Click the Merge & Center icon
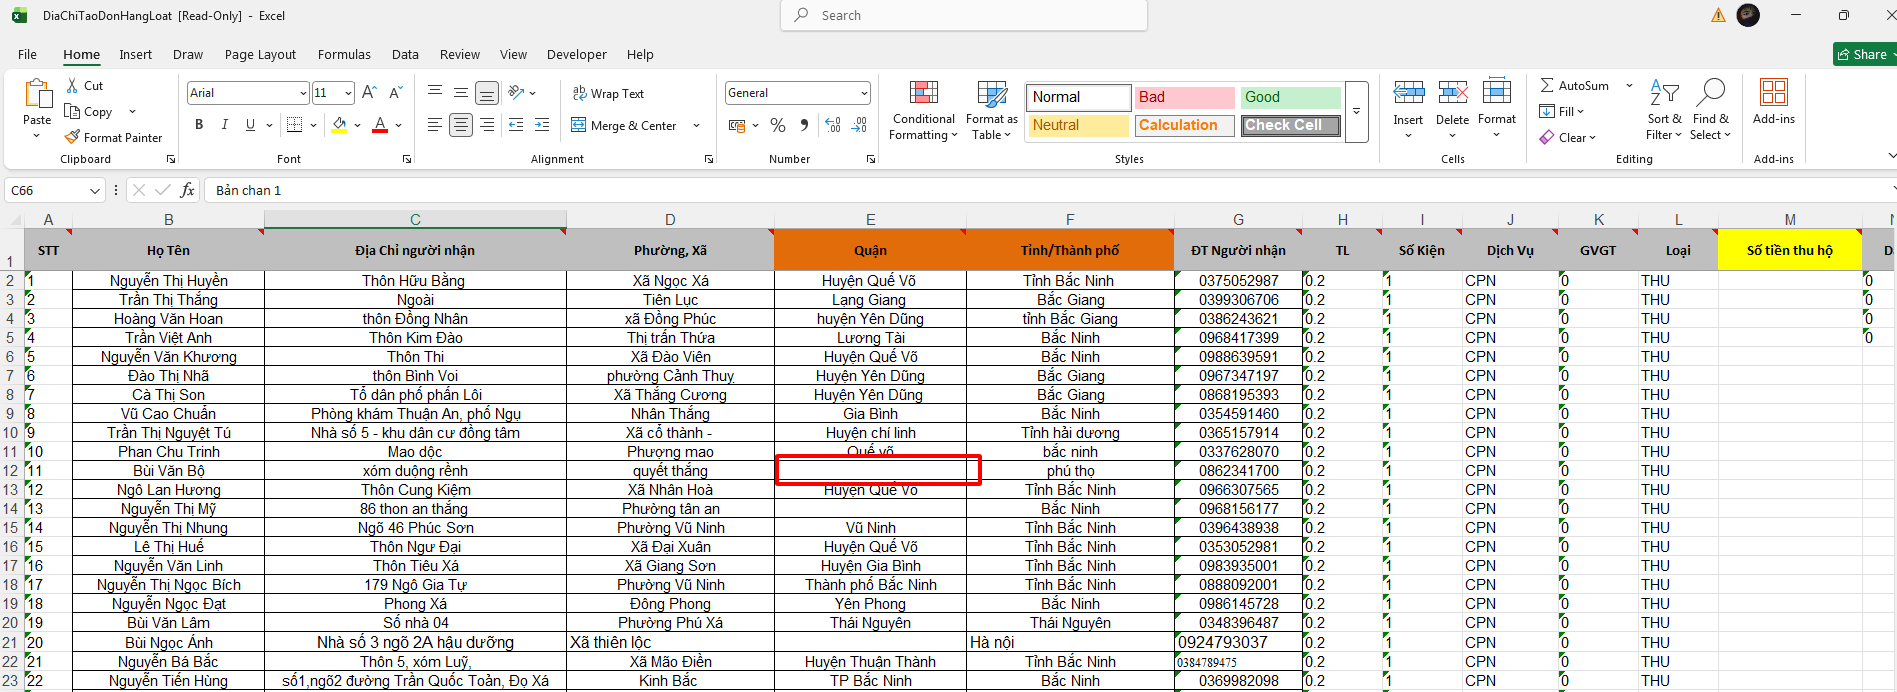Image resolution: width=1897 pixels, height=692 pixels. coord(579,125)
